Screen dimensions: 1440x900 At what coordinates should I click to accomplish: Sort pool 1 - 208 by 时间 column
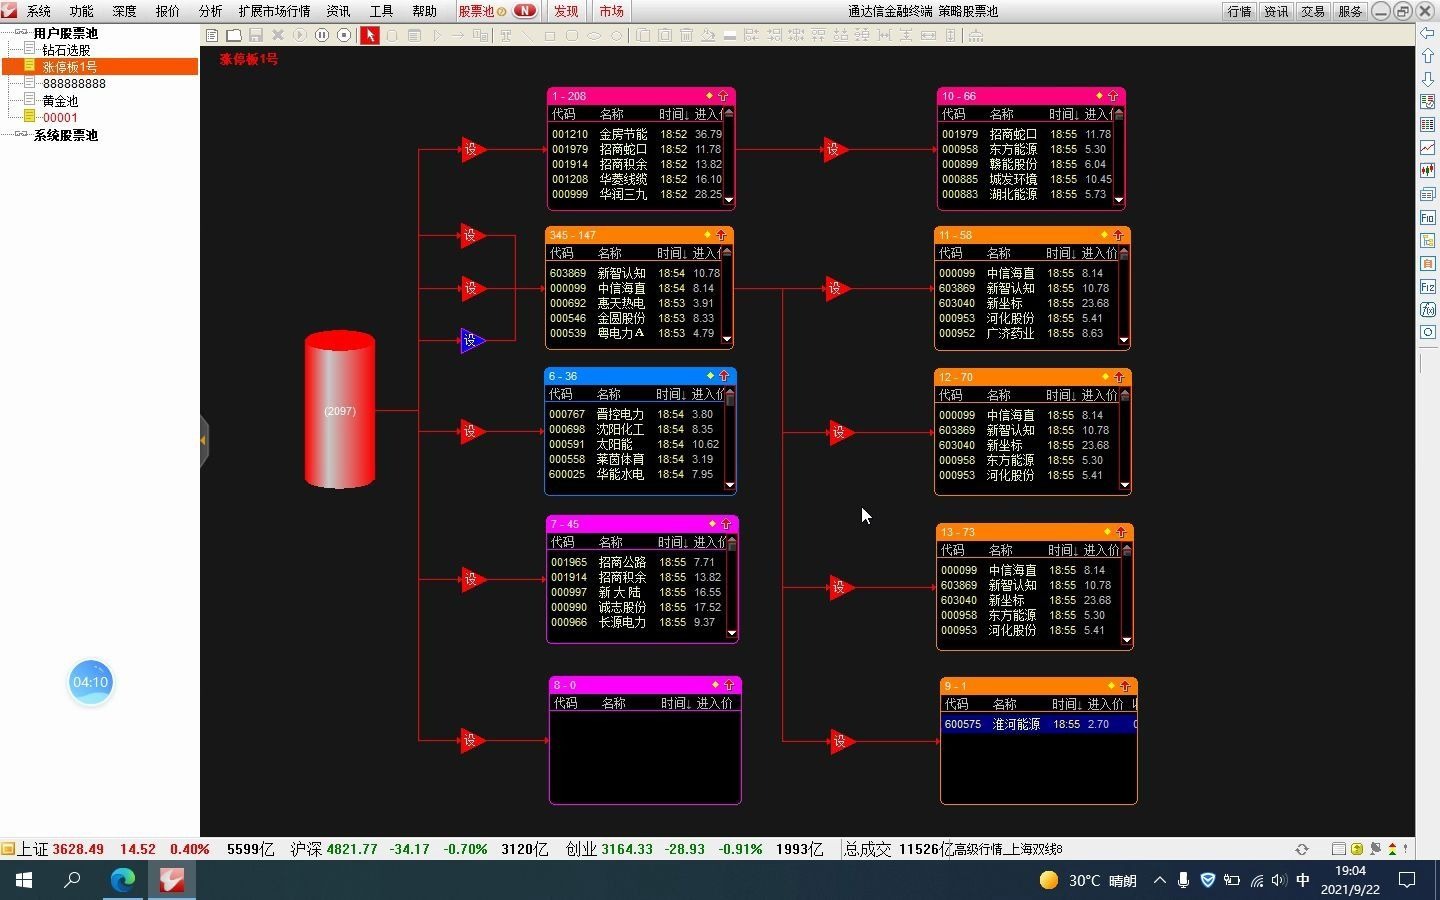click(x=673, y=114)
